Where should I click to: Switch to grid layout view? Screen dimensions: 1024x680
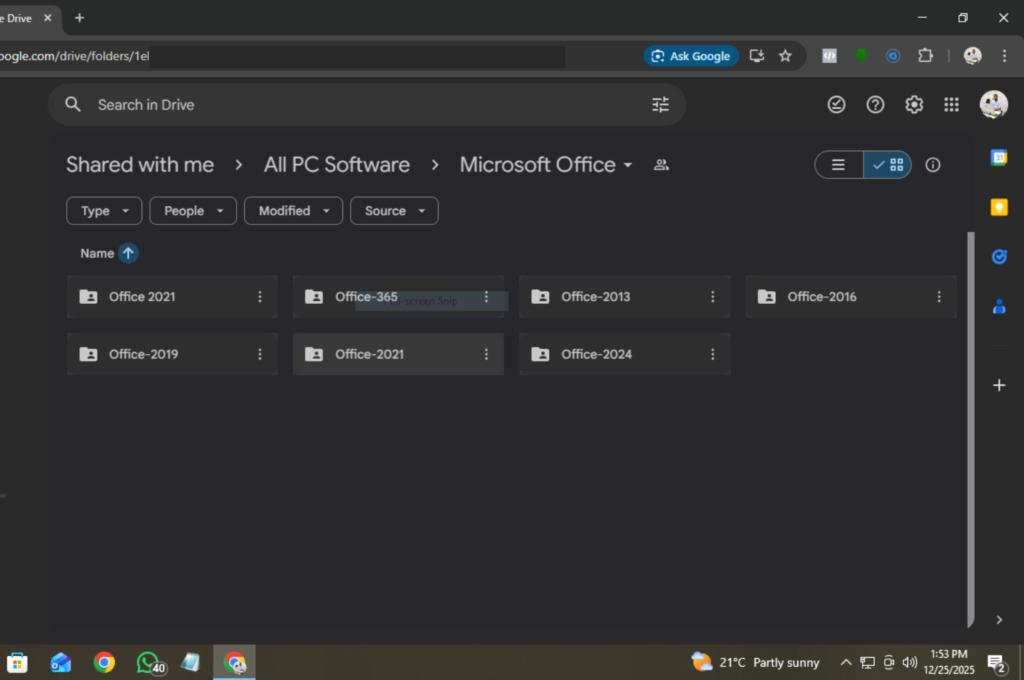[x=887, y=165]
